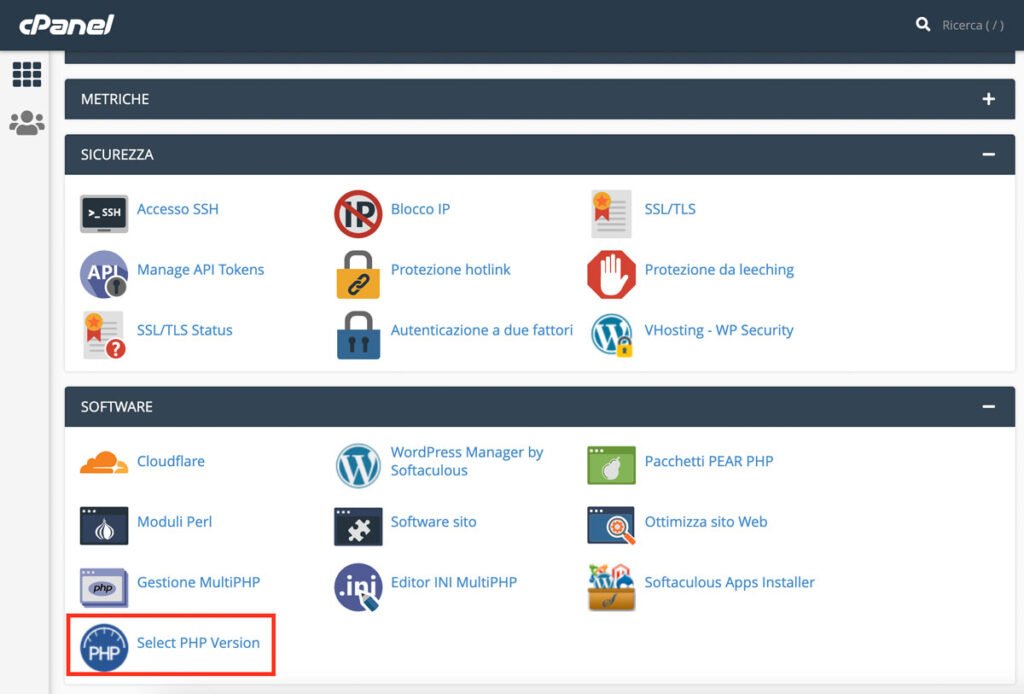1024x694 pixels.
Task: Follow the Select PHP Version link
Action: tap(198, 642)
